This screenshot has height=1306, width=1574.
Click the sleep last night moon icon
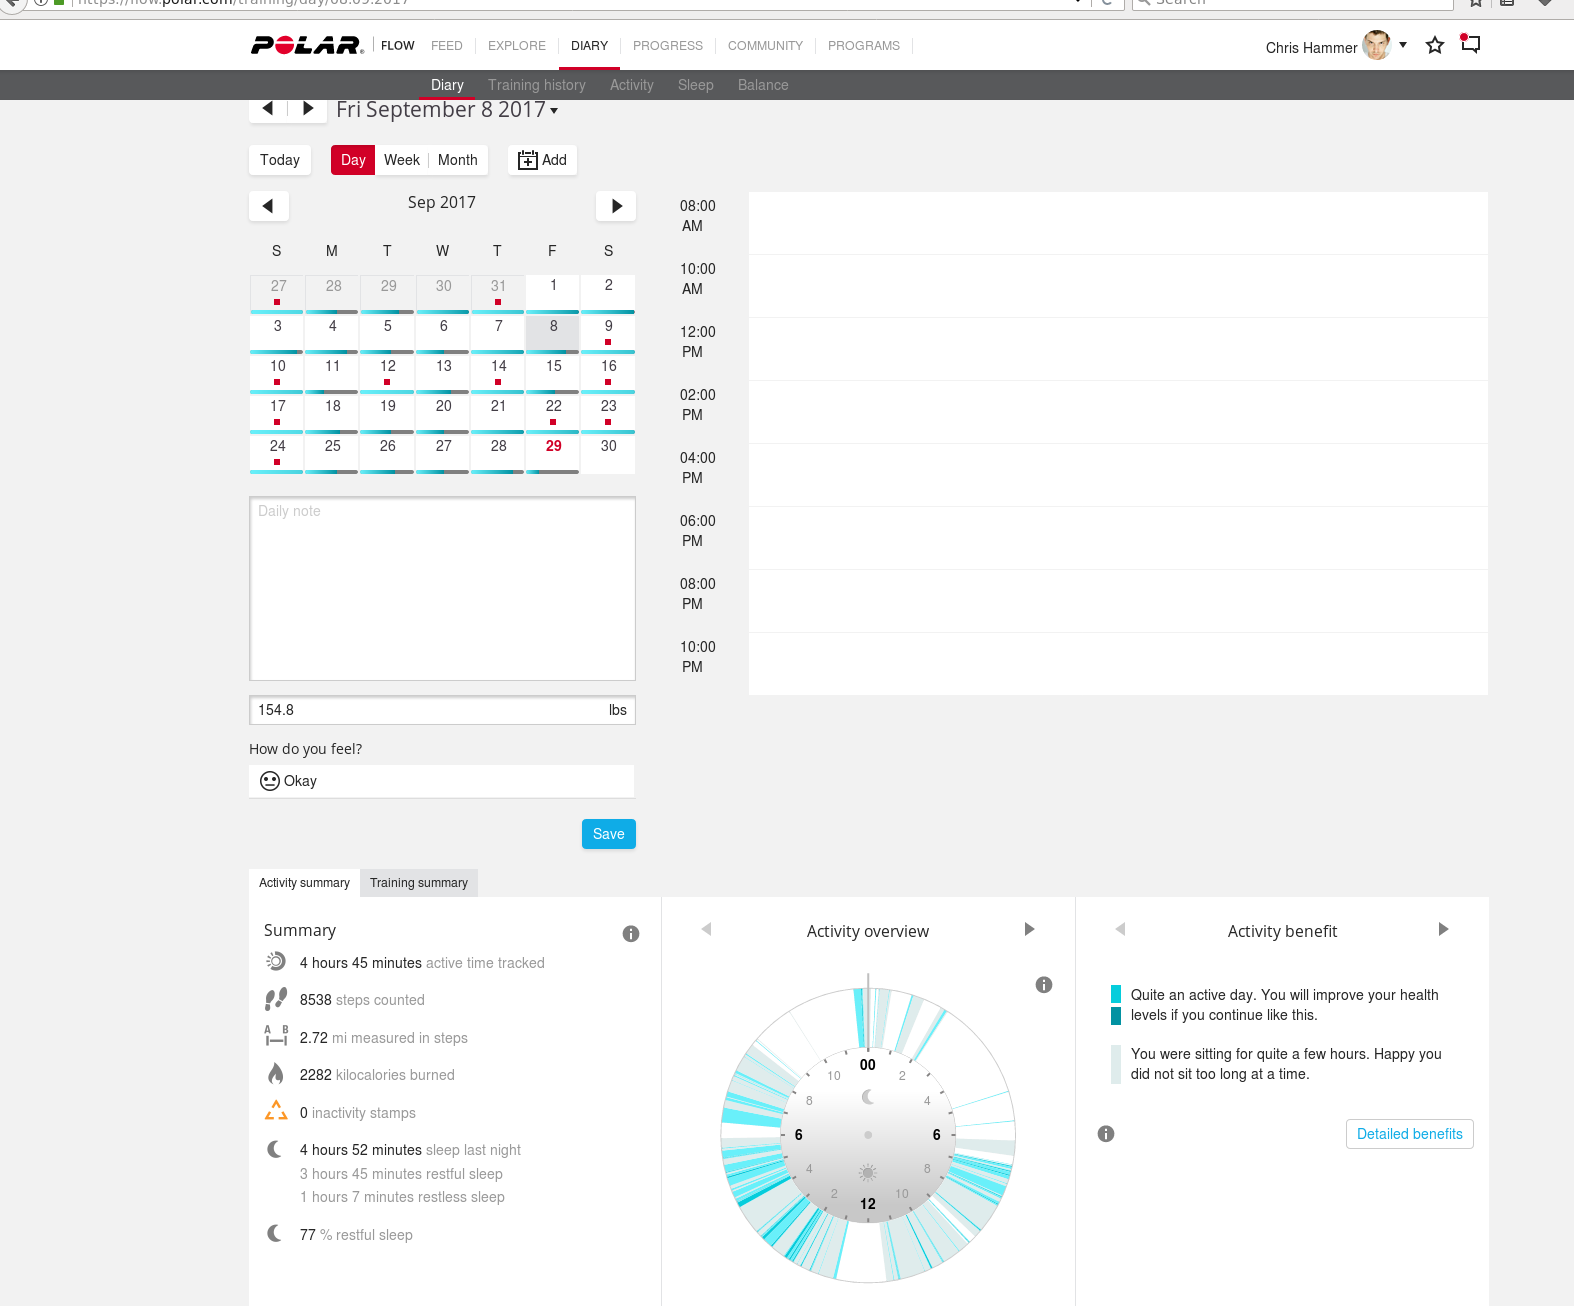[274, 1149]
